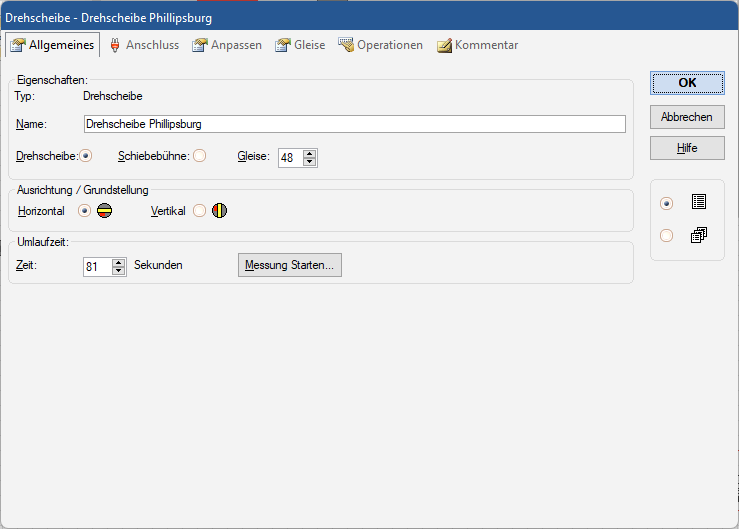The height and width of the screenshot is (529, 739).
Task: Decrease the Gleise count with down arrow
Action: click(x=310, y=162)
